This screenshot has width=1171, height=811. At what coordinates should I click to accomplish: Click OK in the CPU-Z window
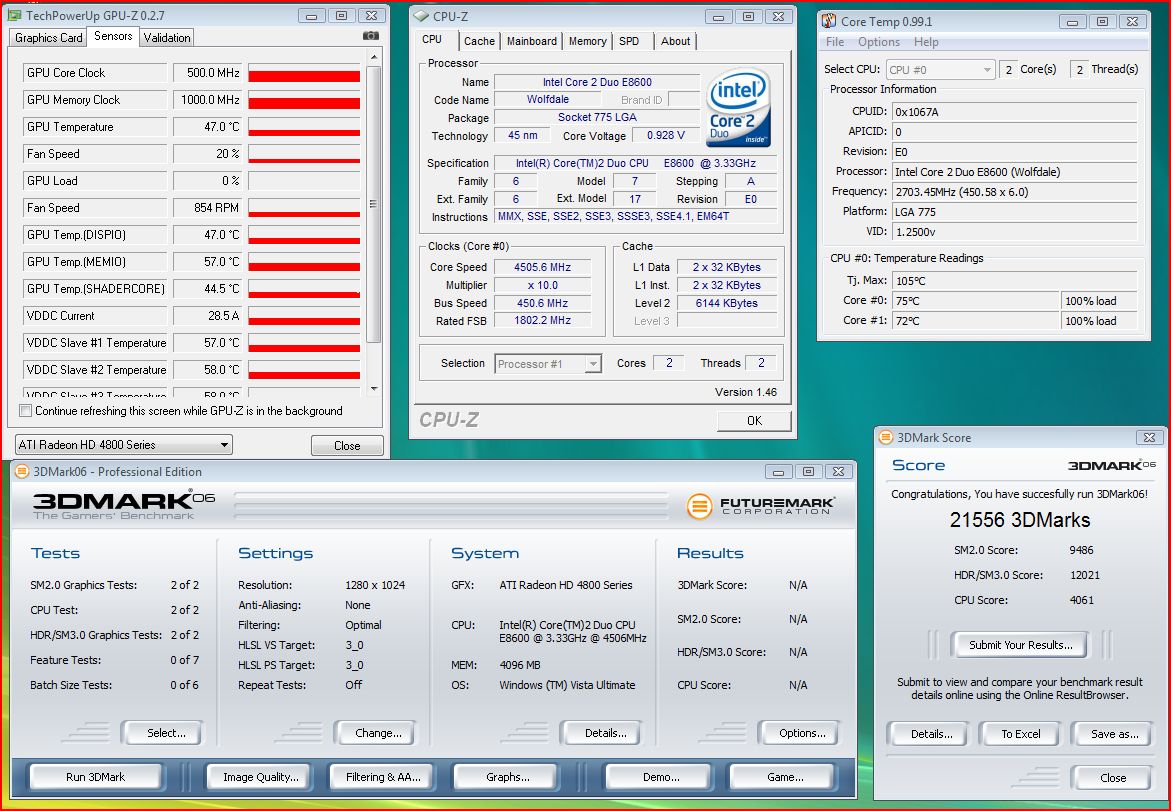[x=754, y=420]
